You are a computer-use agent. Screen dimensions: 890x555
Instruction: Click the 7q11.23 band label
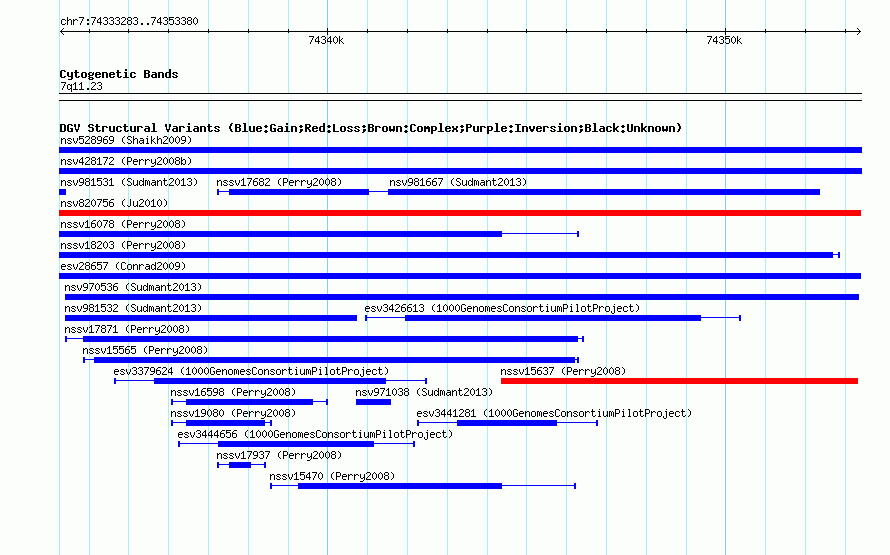[81, 86]
